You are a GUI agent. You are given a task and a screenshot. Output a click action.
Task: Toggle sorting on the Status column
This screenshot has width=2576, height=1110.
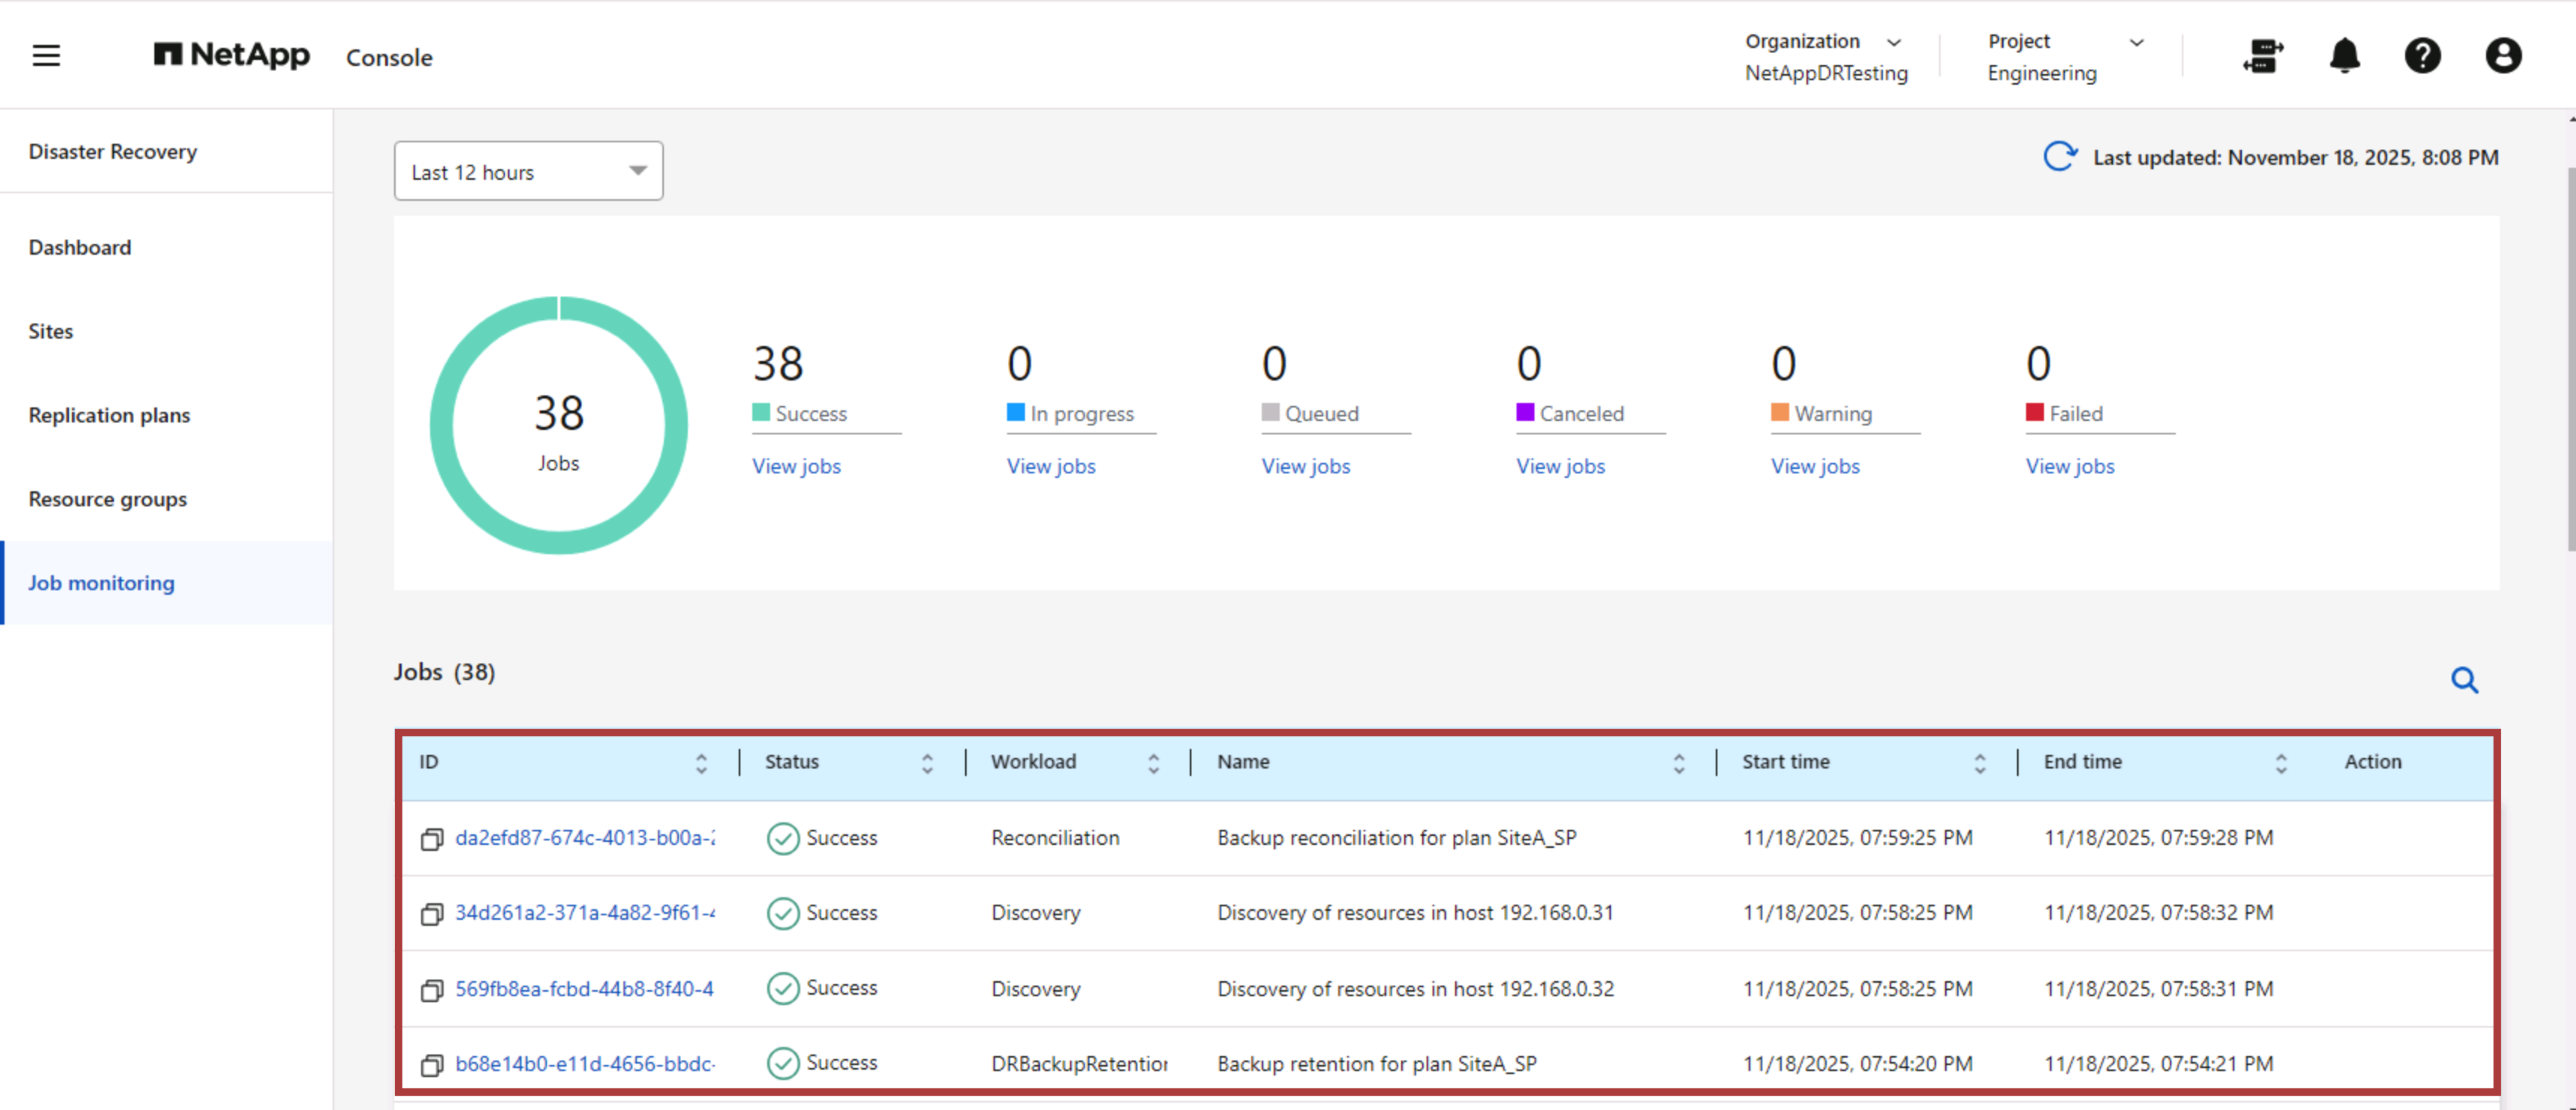pyautogui.click(x=928, y=762)
